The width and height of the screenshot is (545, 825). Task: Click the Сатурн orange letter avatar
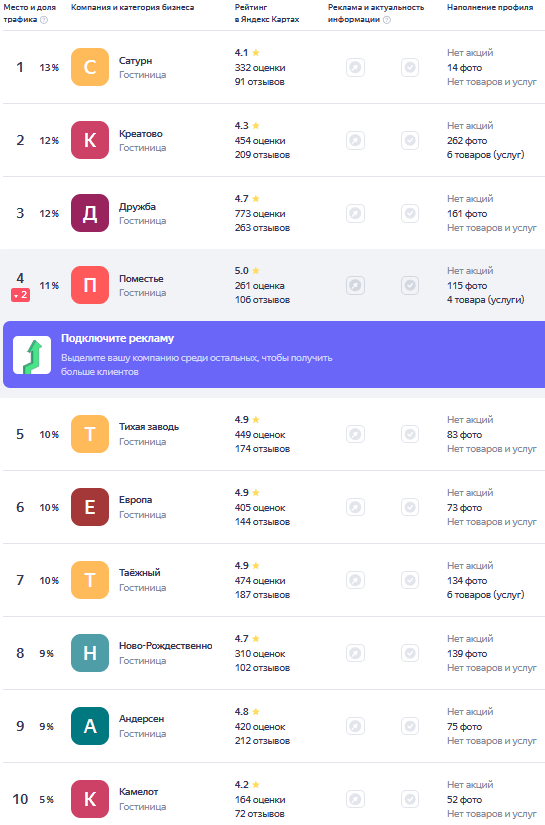(90, 67)
